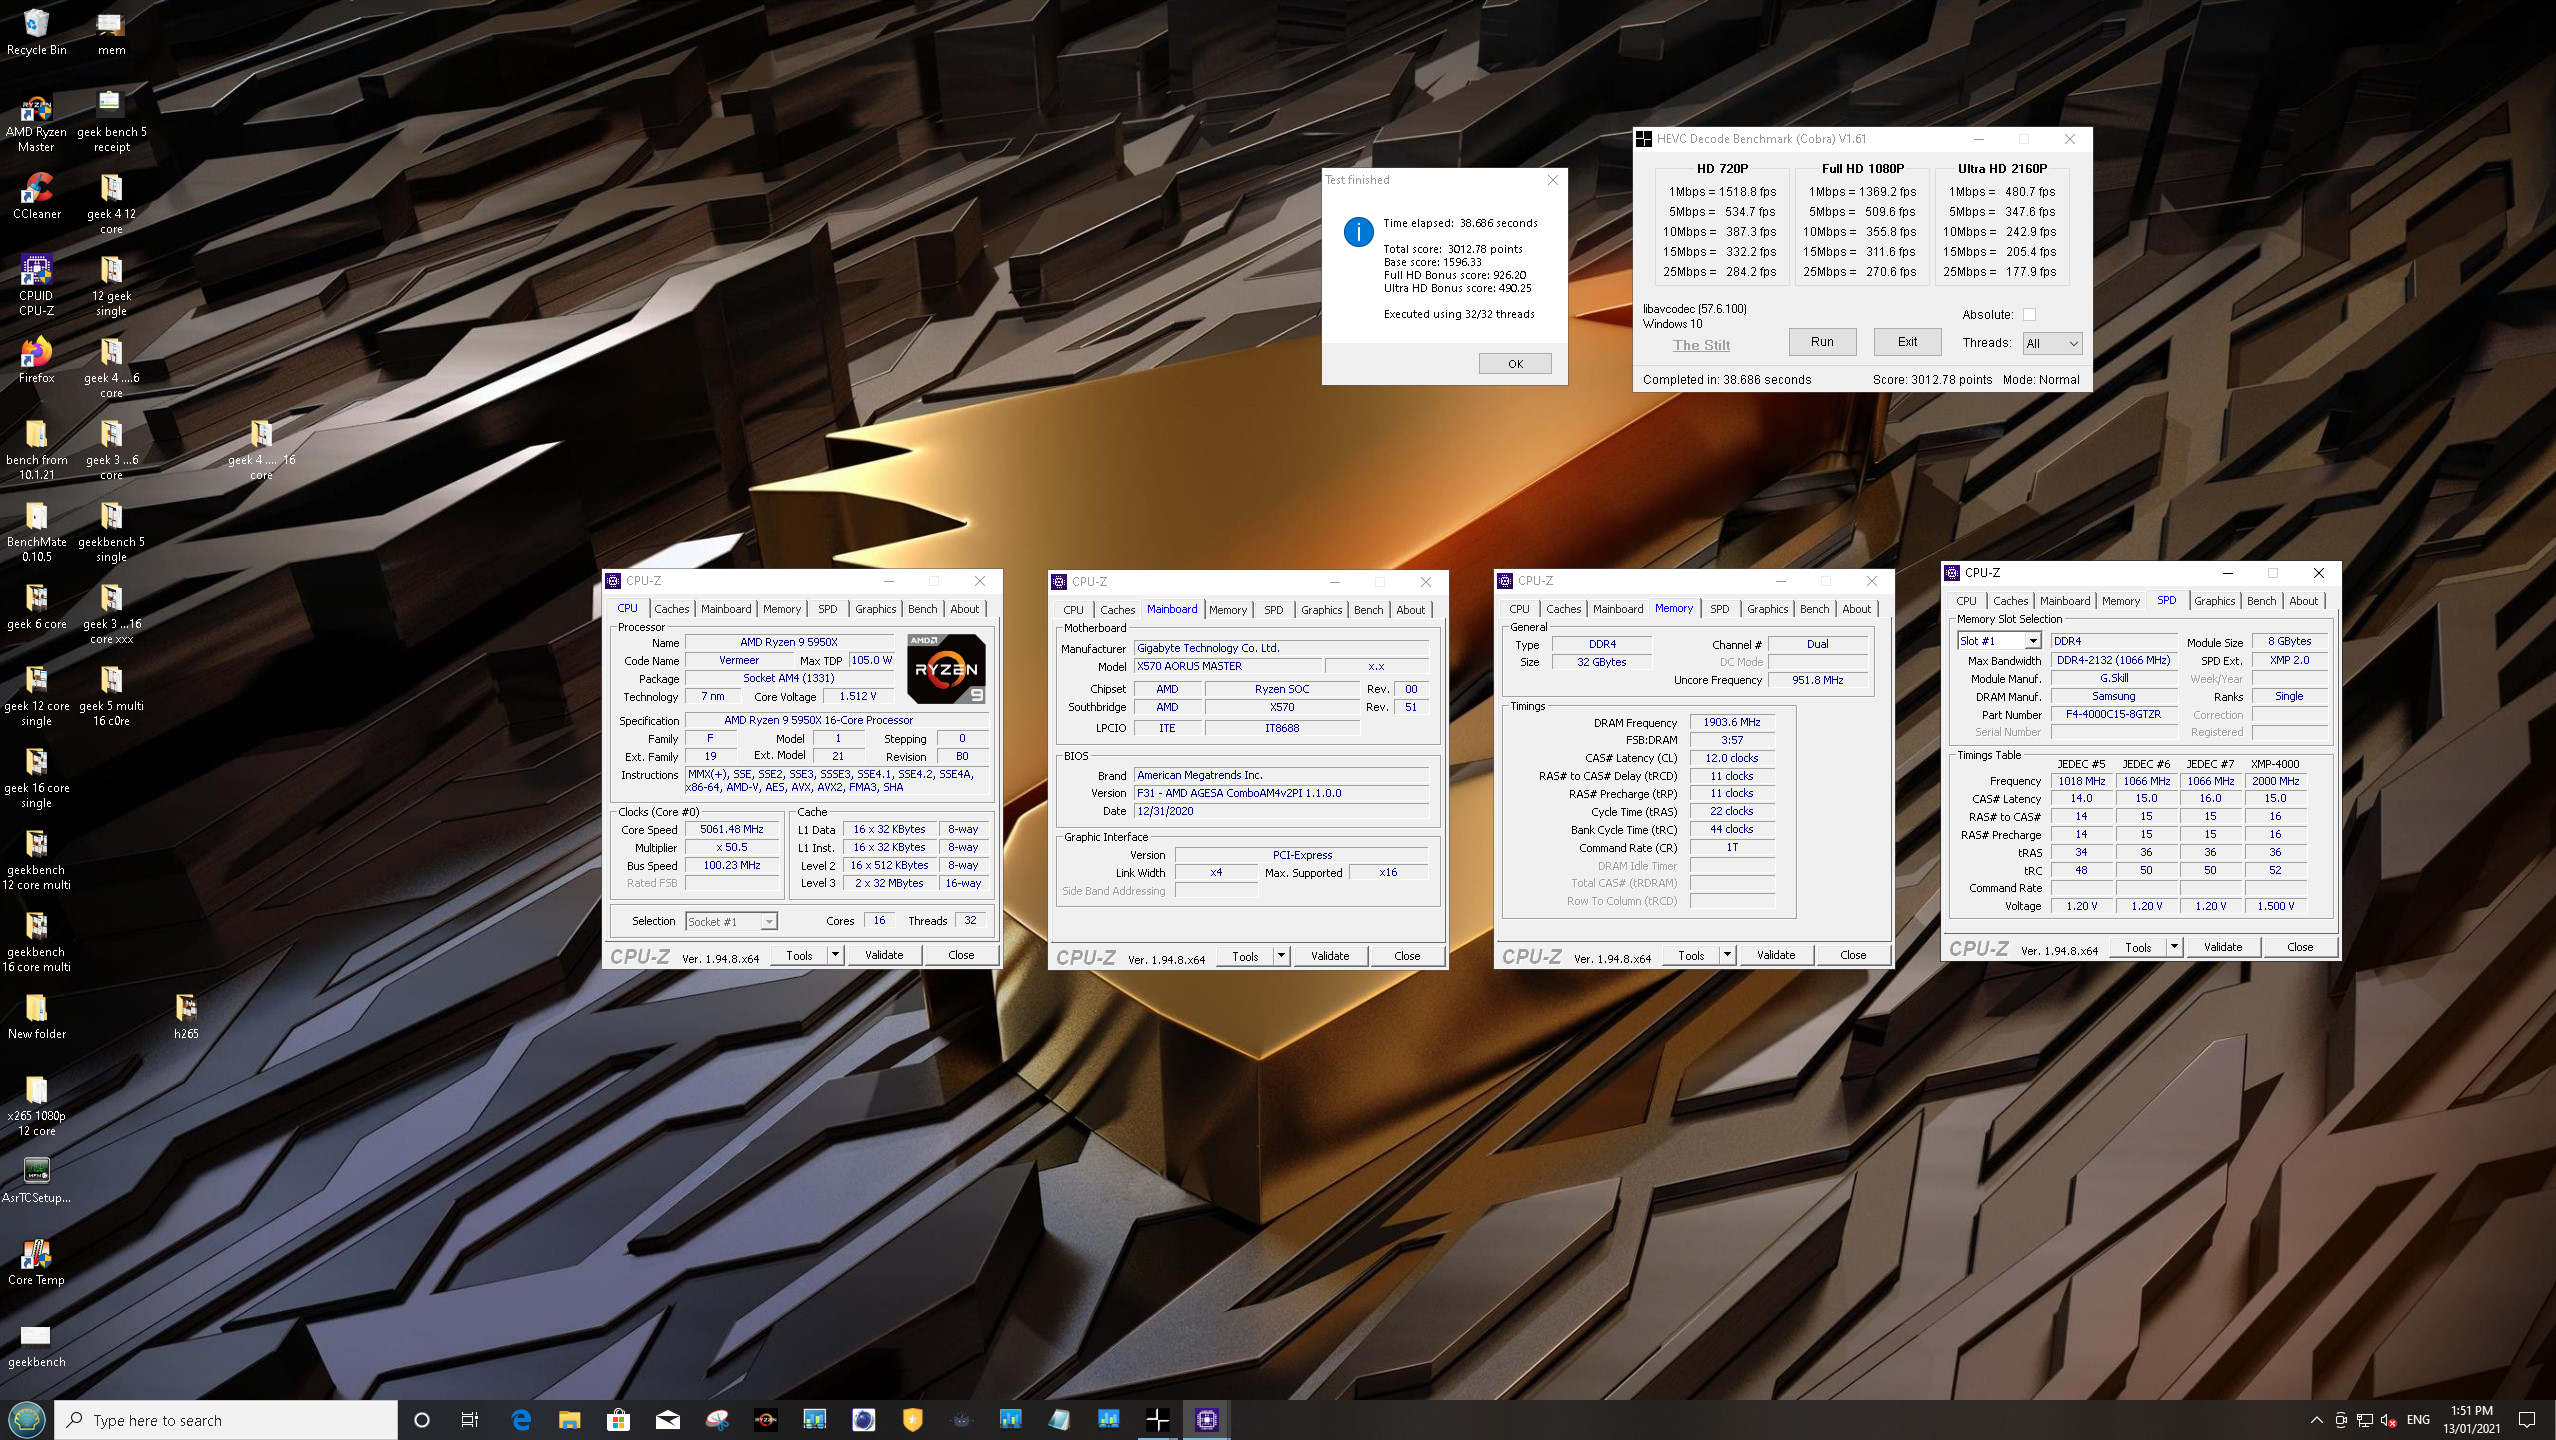Open the Slot #1 memory slot dropdown

(1998, 641)
